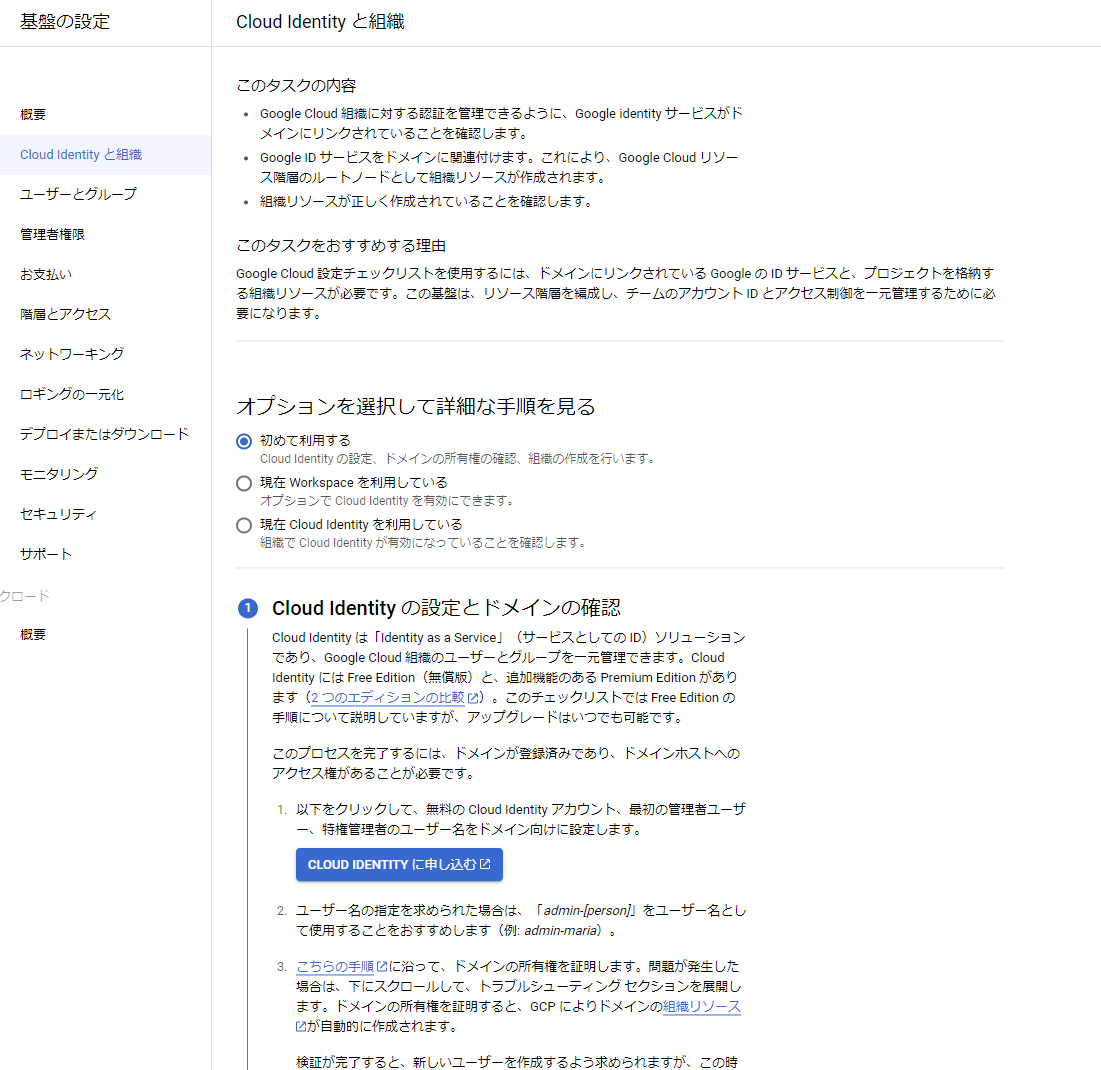Open the 概要 sidebar item under 基盤の設定
This screenshot has height=1070, width=1101.
33,114
